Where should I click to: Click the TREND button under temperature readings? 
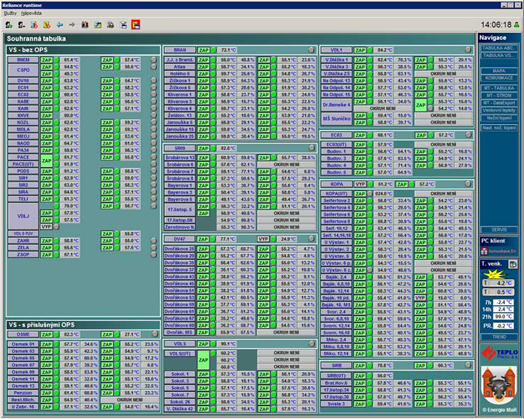click(498, 337)
